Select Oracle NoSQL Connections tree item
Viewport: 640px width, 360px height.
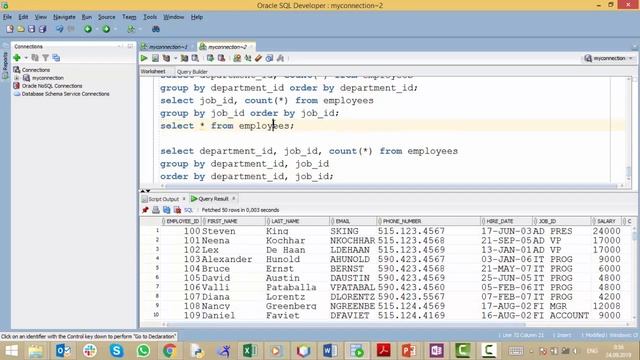click(x=51, y=86)
